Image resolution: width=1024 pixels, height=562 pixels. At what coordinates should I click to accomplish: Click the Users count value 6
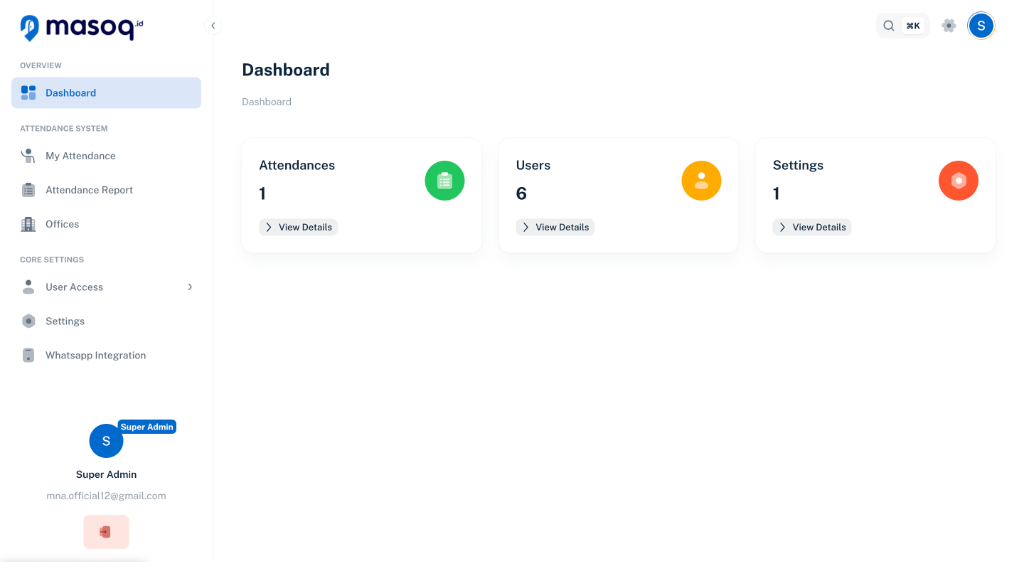(521, 193)
